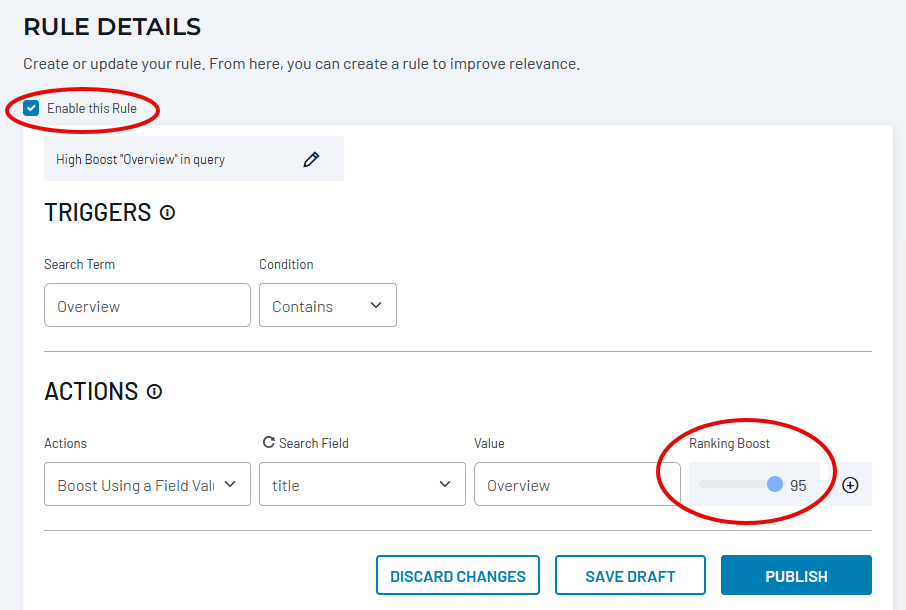Screen dimensions: 906x610
Task: Click the RULE DETAILS page heading
Action: click(x=112, y=27)
